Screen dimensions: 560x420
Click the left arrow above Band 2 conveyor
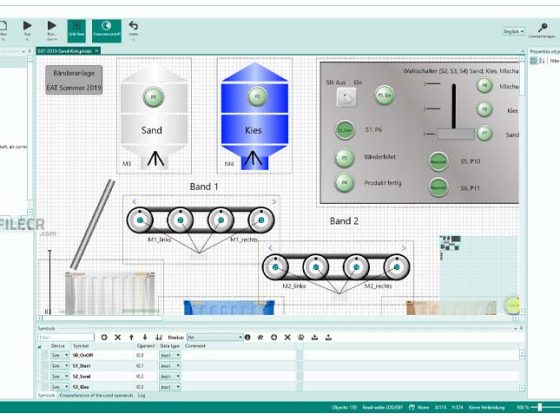[270, 248]
